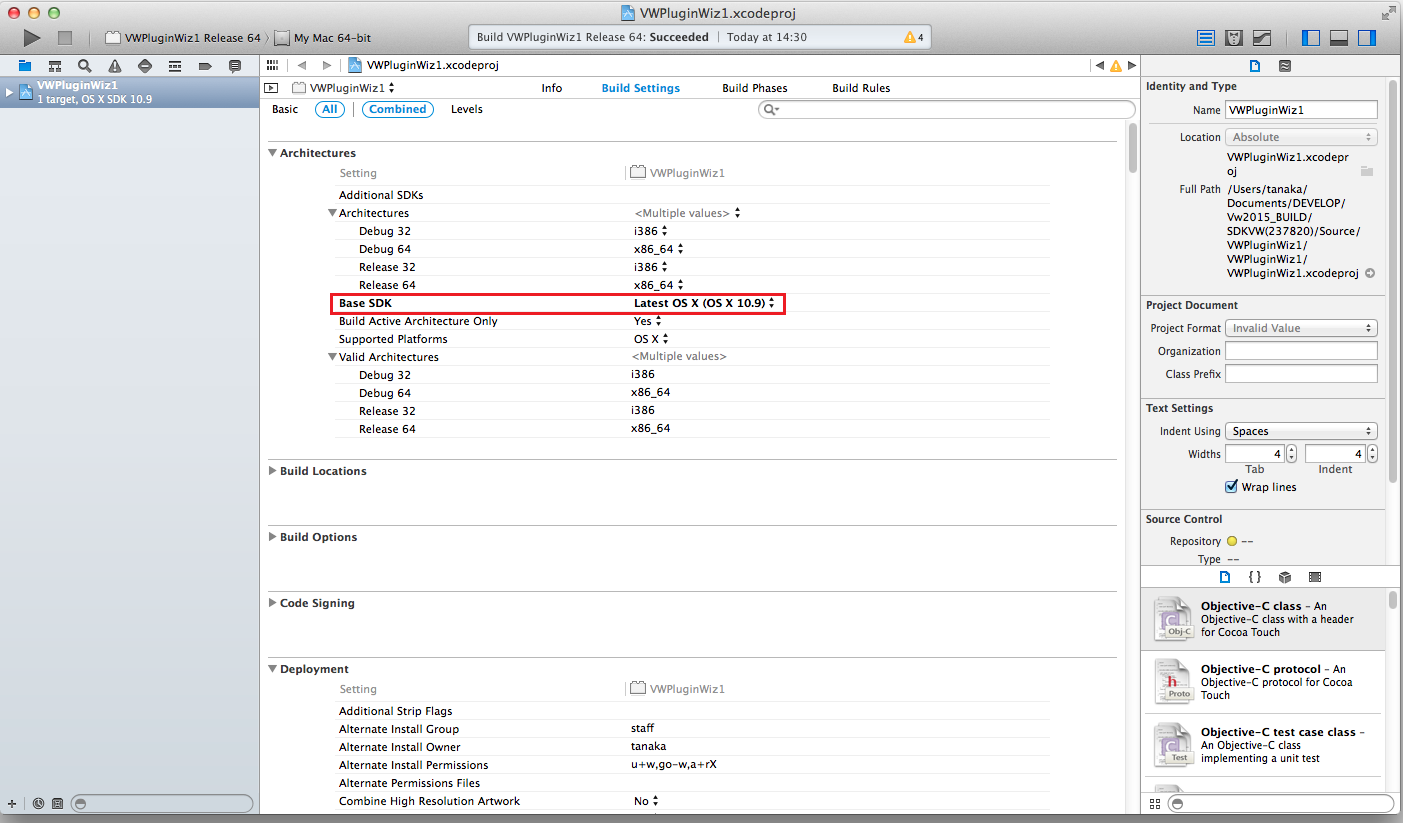The height and width of the screenshot is (823, 1403).
Task: Switch library to icon grid view
Action: pyautogui.click(x=1155, y=803)
